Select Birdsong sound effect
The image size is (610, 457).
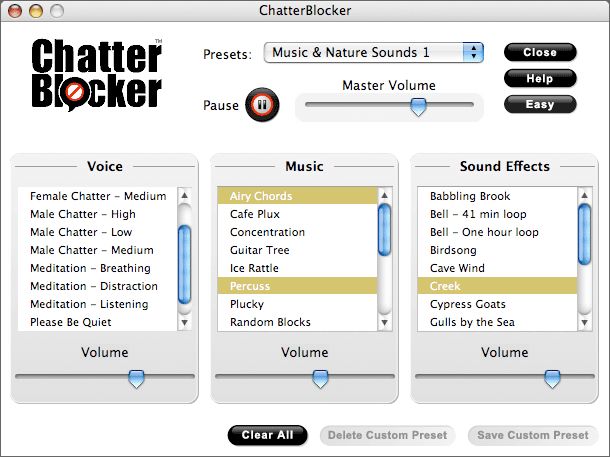(x=497, y=250)
